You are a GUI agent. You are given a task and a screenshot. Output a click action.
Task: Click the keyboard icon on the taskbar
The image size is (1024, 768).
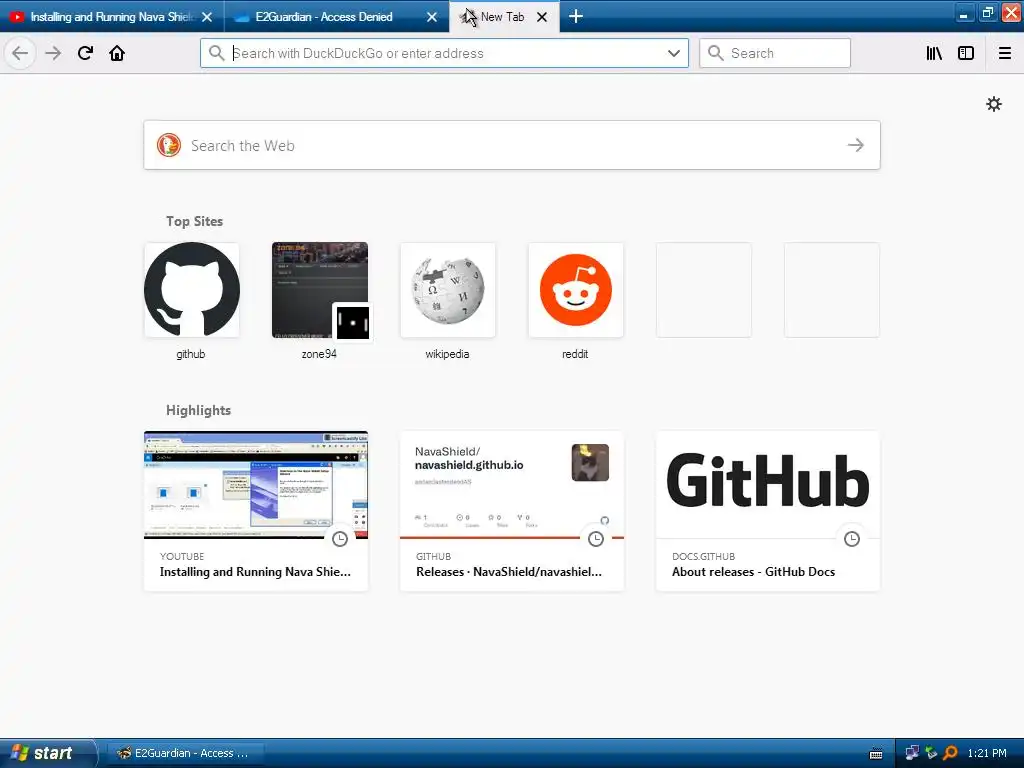tap(876, 754)
